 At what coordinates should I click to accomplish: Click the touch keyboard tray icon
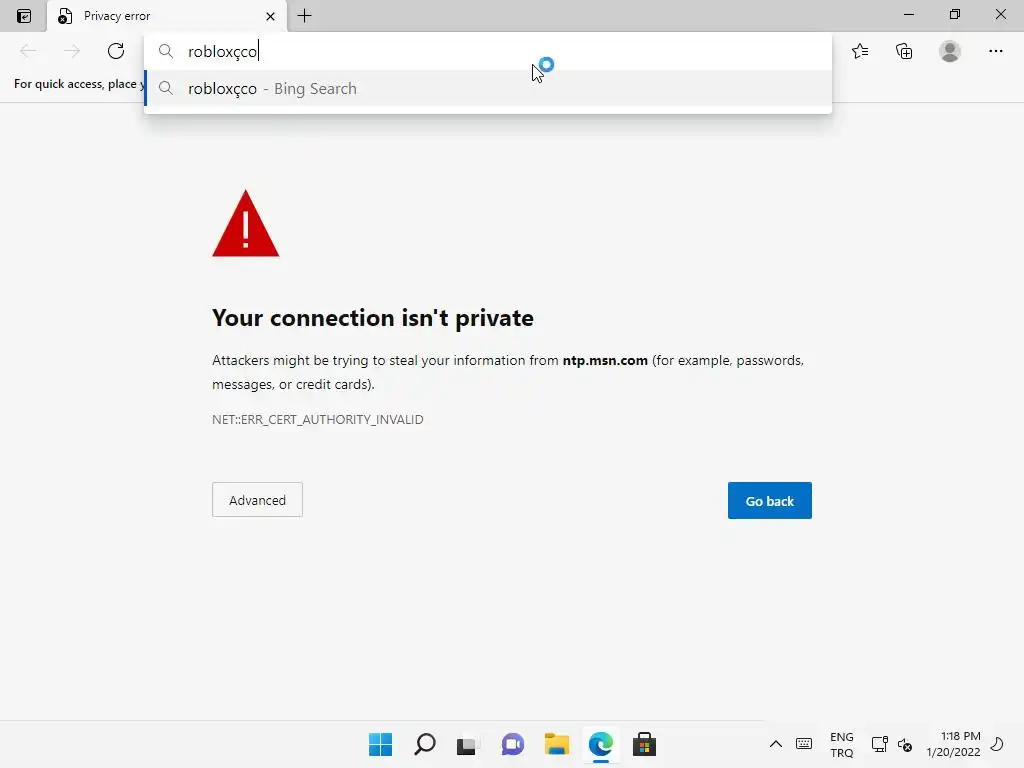pos(804,744)
